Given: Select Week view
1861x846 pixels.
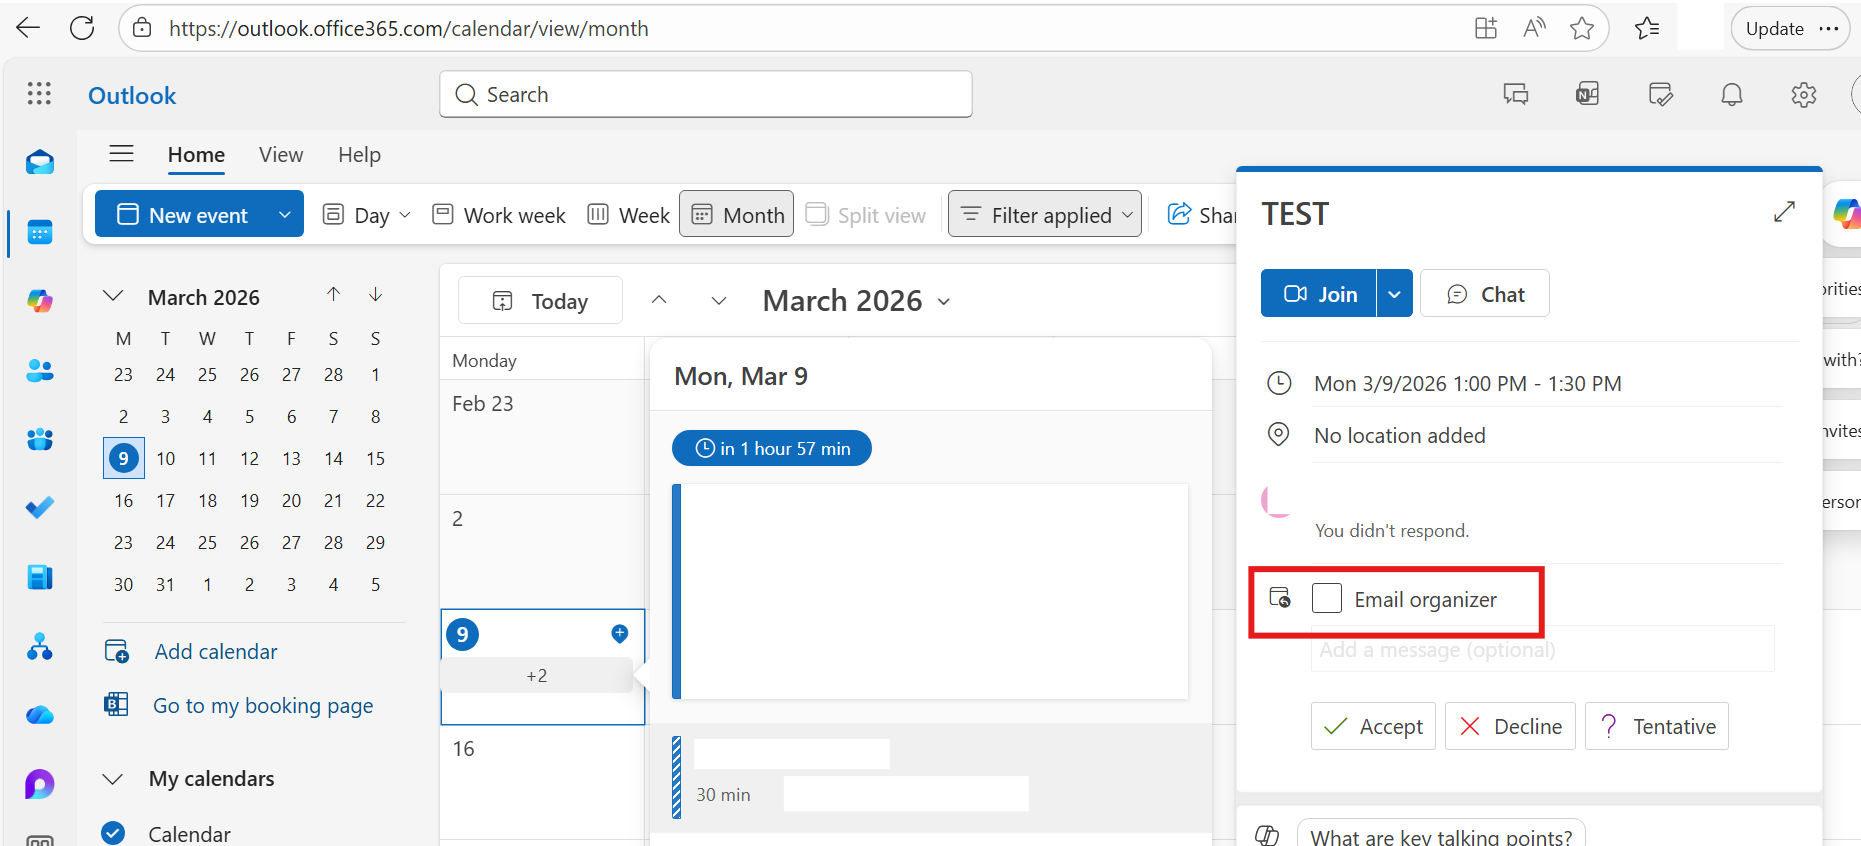Looking at the screenshot, I should pyautogui.click(x=628, y=215).
